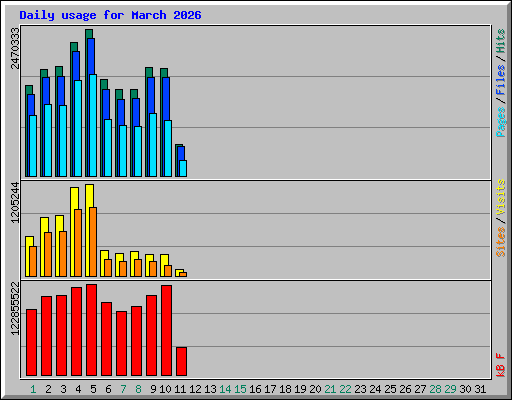Click the cyan pages bar for day 10
Image resolution: width=512 pixels, height=400 pixels.
tap(168, 148)
